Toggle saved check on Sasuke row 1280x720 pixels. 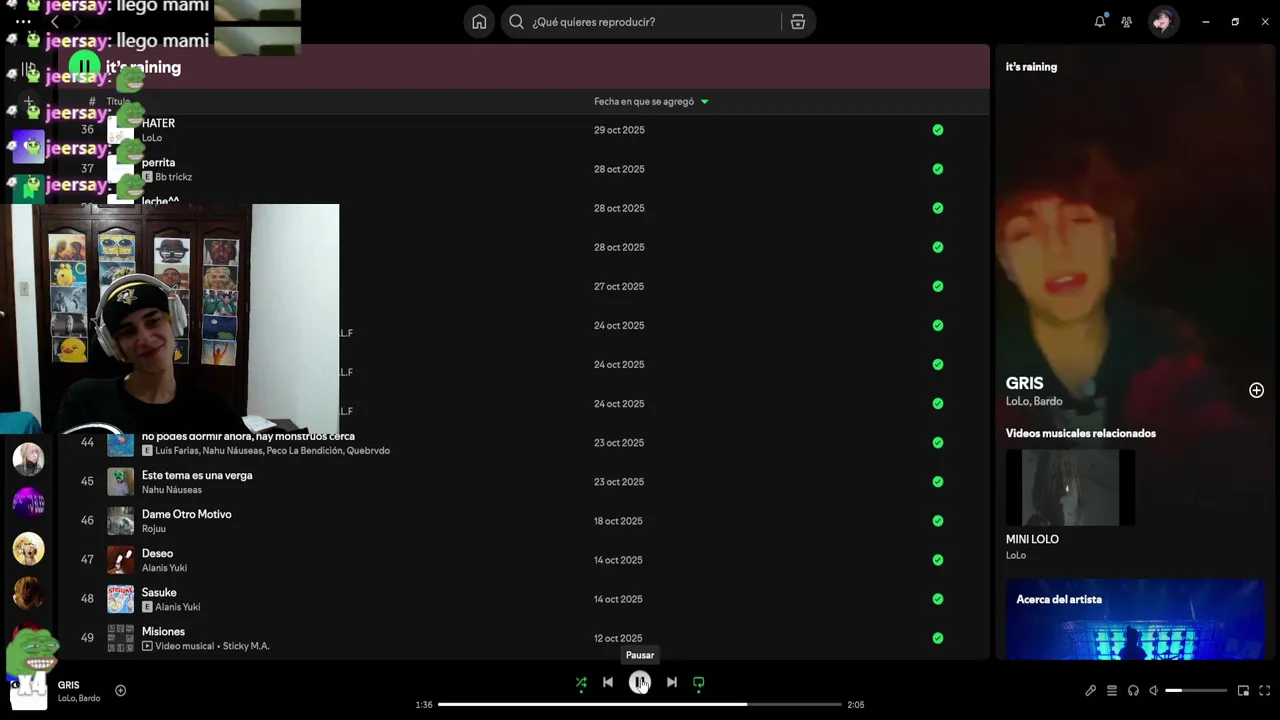coord(938,599)
